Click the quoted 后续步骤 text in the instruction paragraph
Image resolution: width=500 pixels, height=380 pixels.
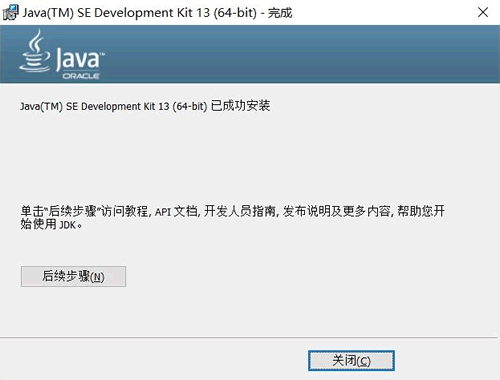(72, 211)
